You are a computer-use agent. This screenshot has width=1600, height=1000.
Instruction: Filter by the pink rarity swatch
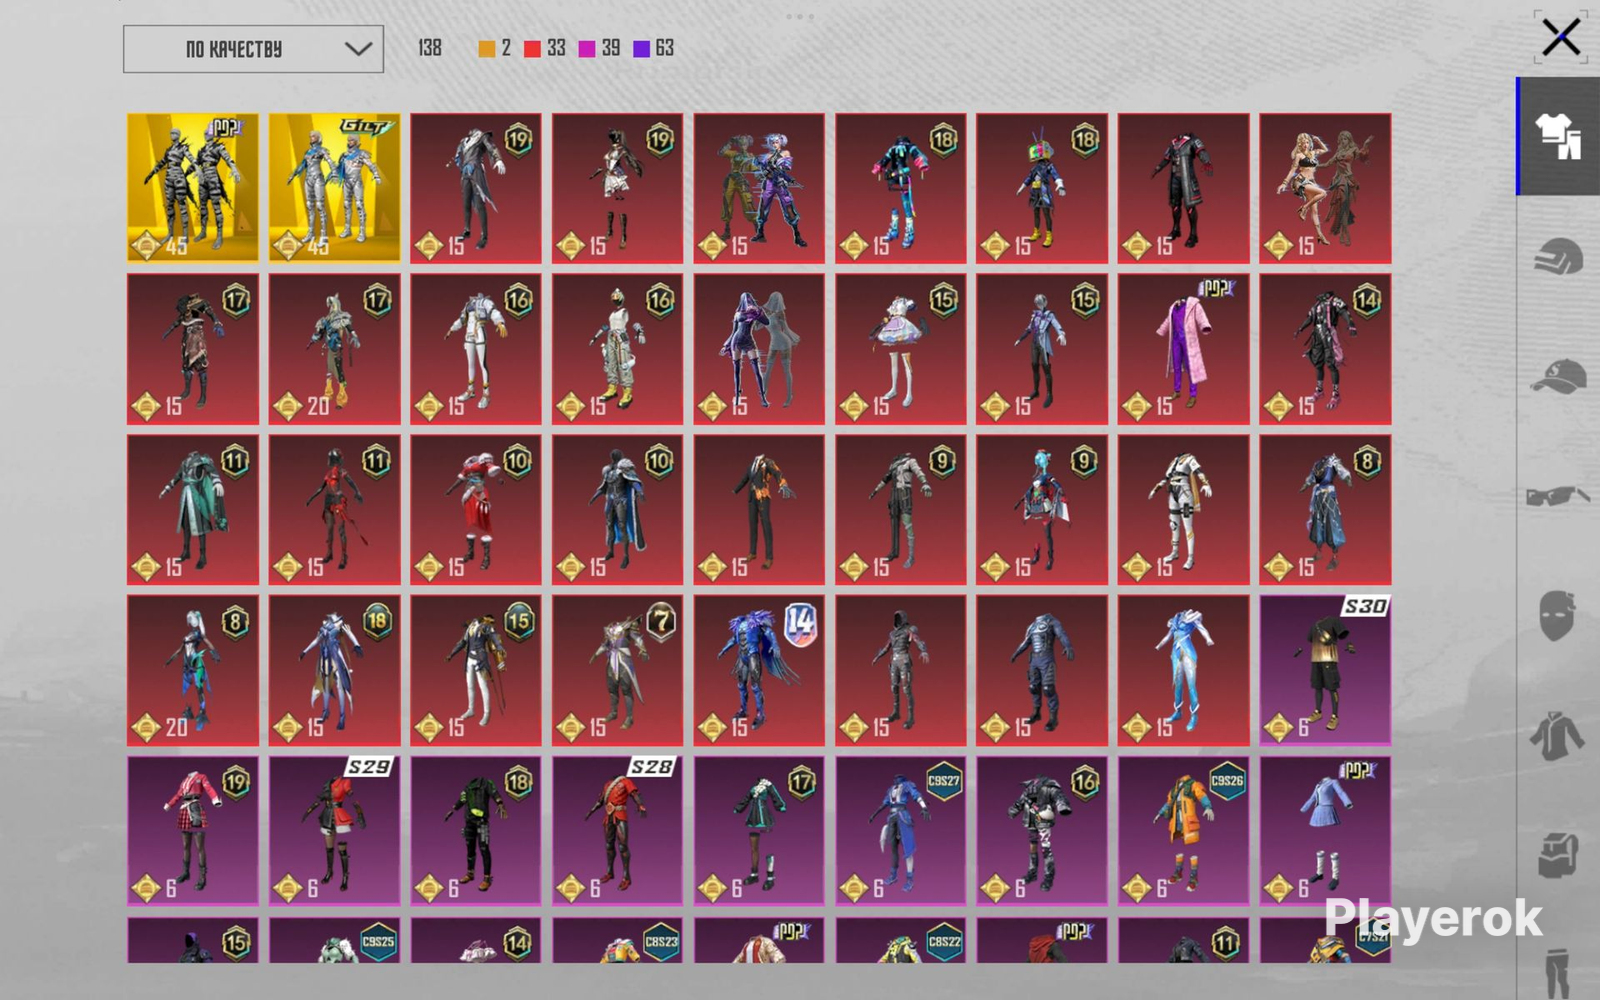click(587, 49)
